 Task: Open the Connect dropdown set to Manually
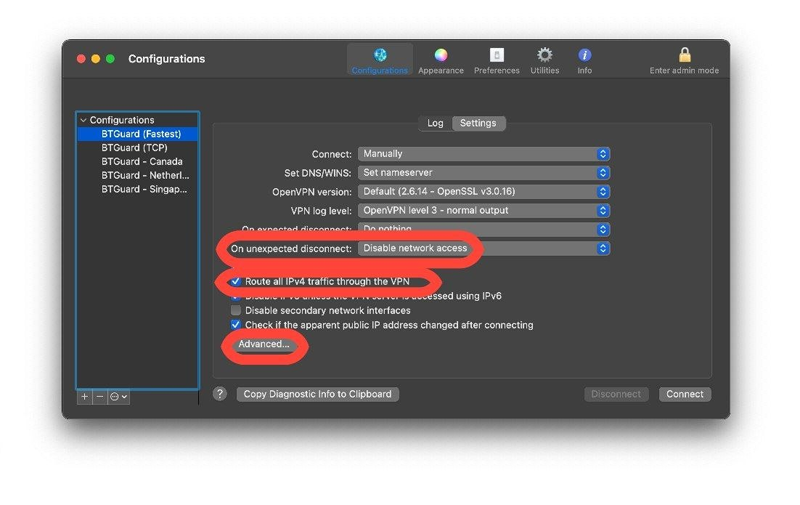[x=484, y=154]
